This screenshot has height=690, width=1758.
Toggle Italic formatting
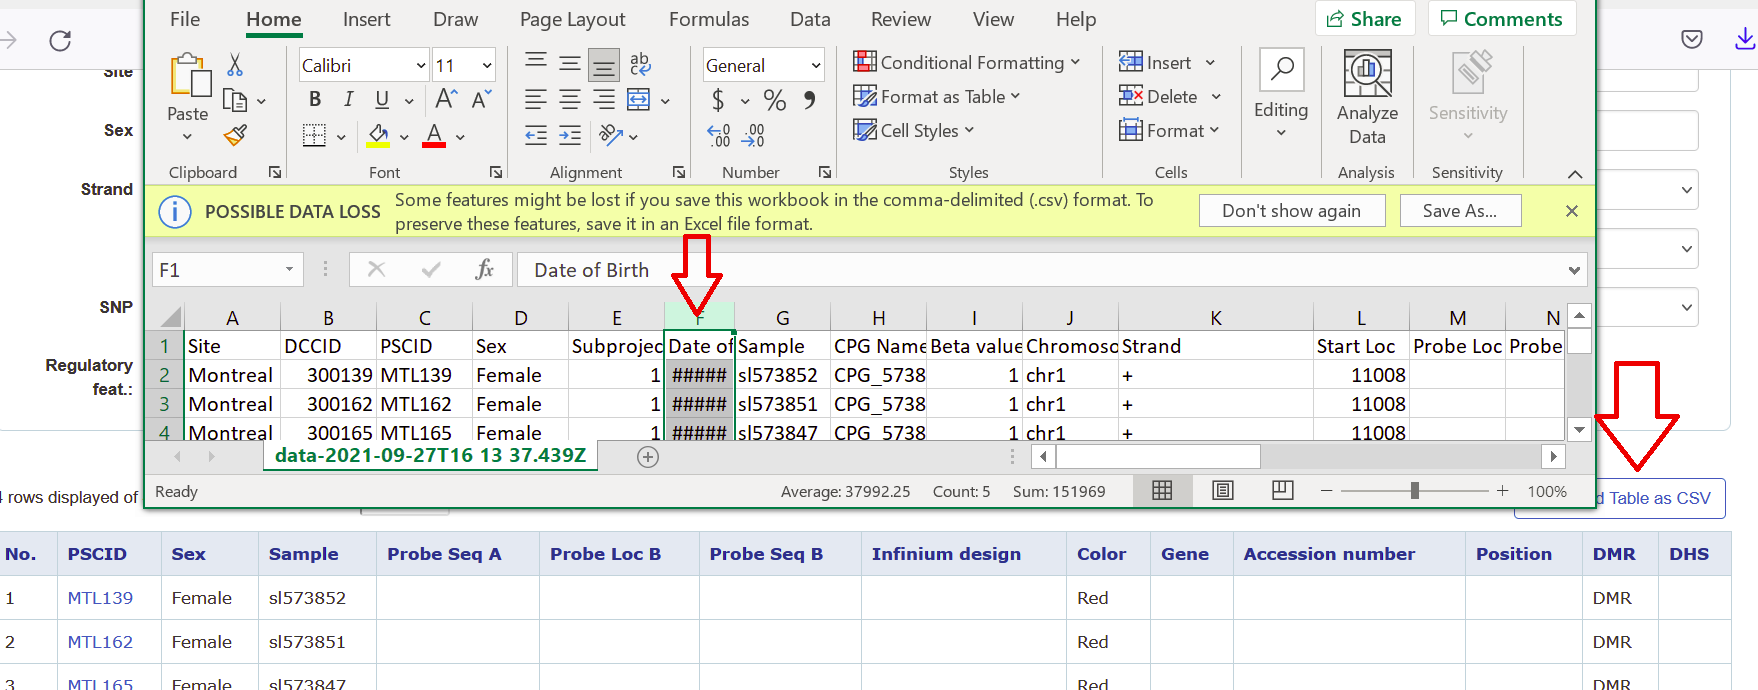click(x=348, y=99)
